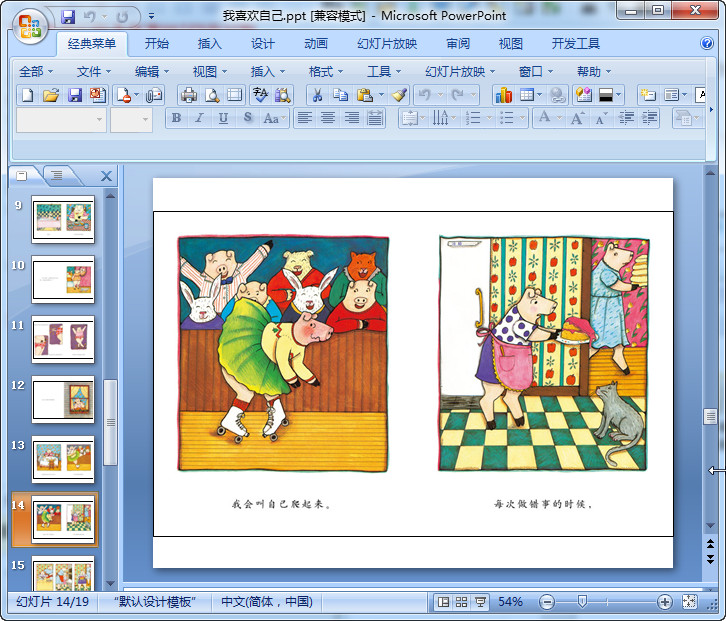Viewport: 726px width, 621px height.
Task: Open the 编辑 menu
Action: pos(152,72)
